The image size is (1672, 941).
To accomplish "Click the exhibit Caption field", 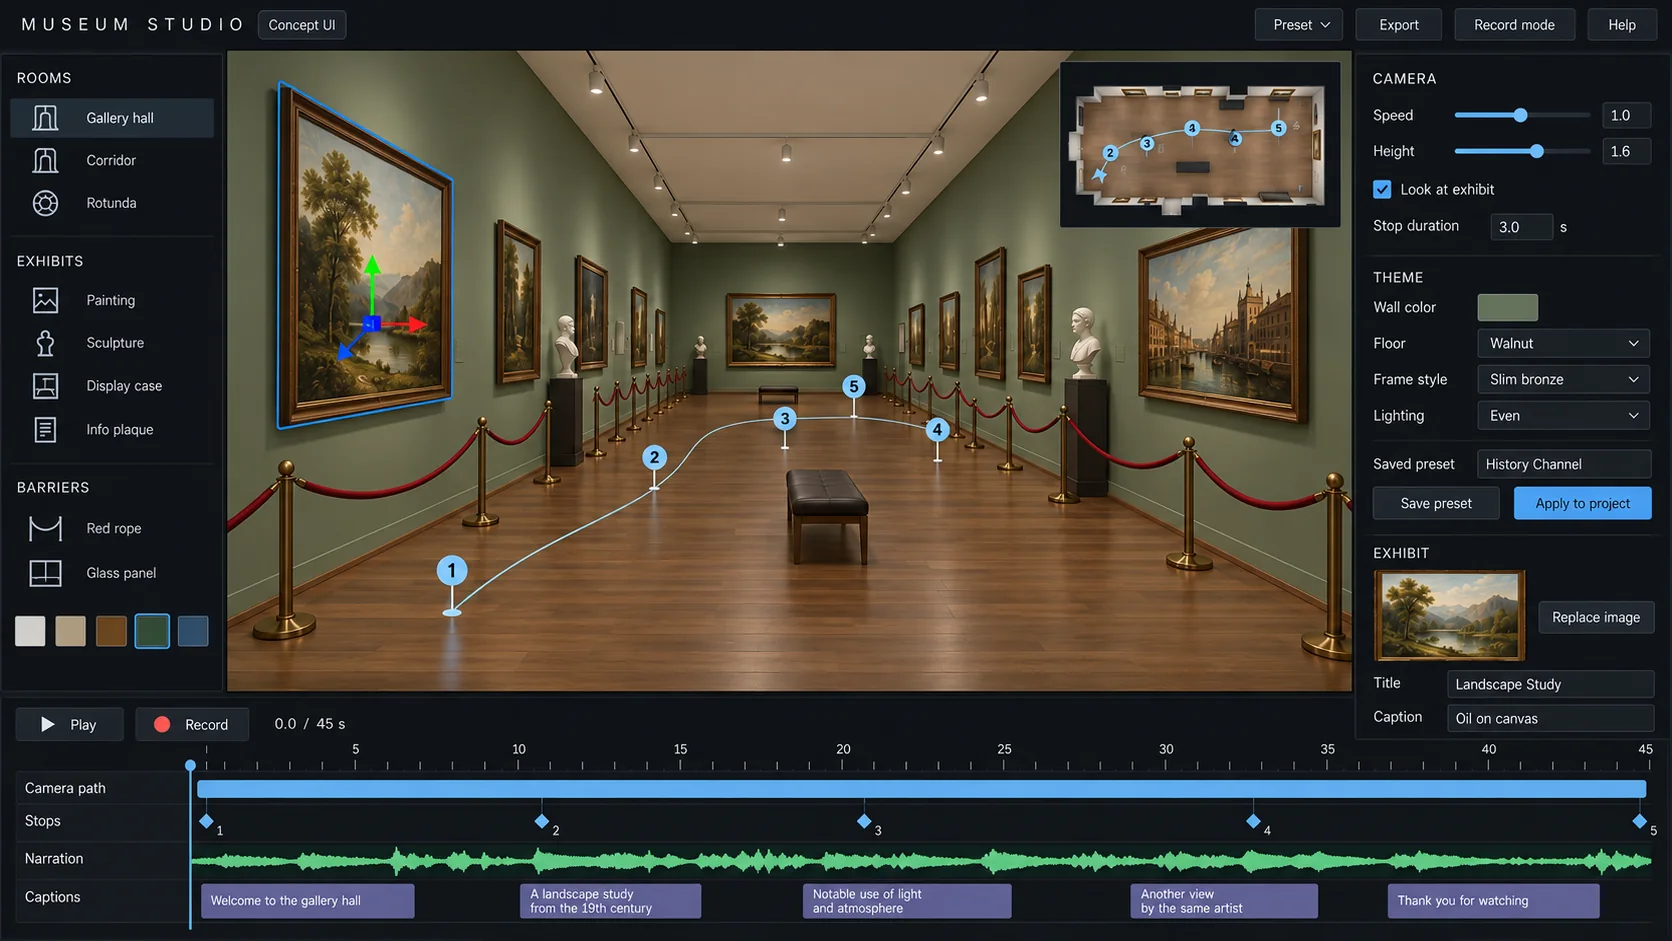I will click(1550, 718).
